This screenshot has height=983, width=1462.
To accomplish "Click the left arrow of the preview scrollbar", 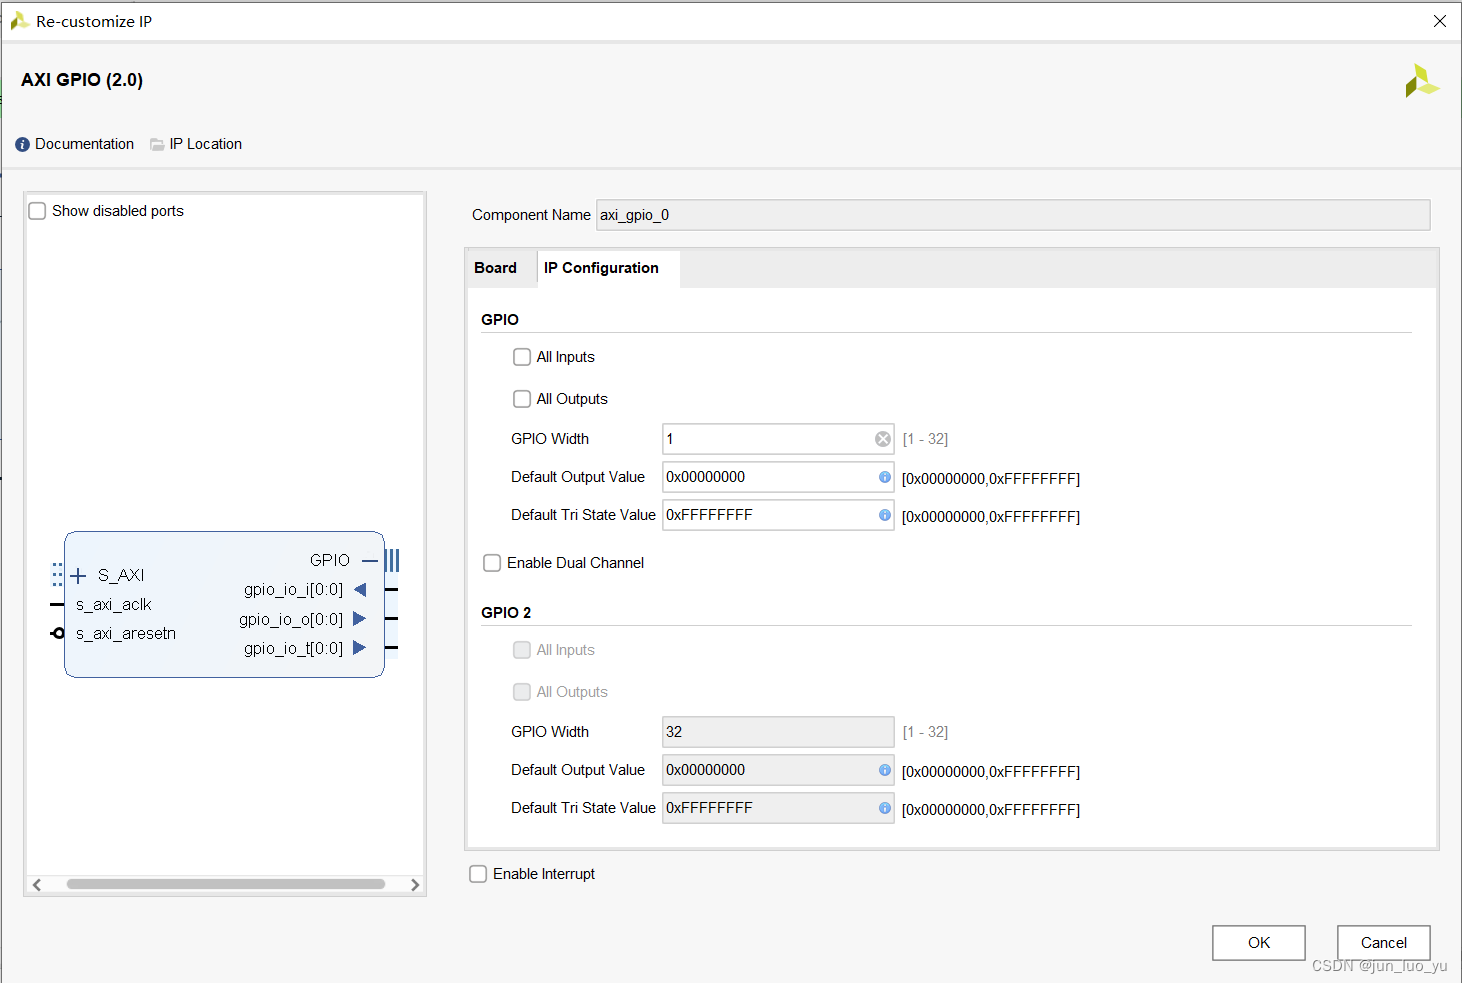I will coord(37,884).
